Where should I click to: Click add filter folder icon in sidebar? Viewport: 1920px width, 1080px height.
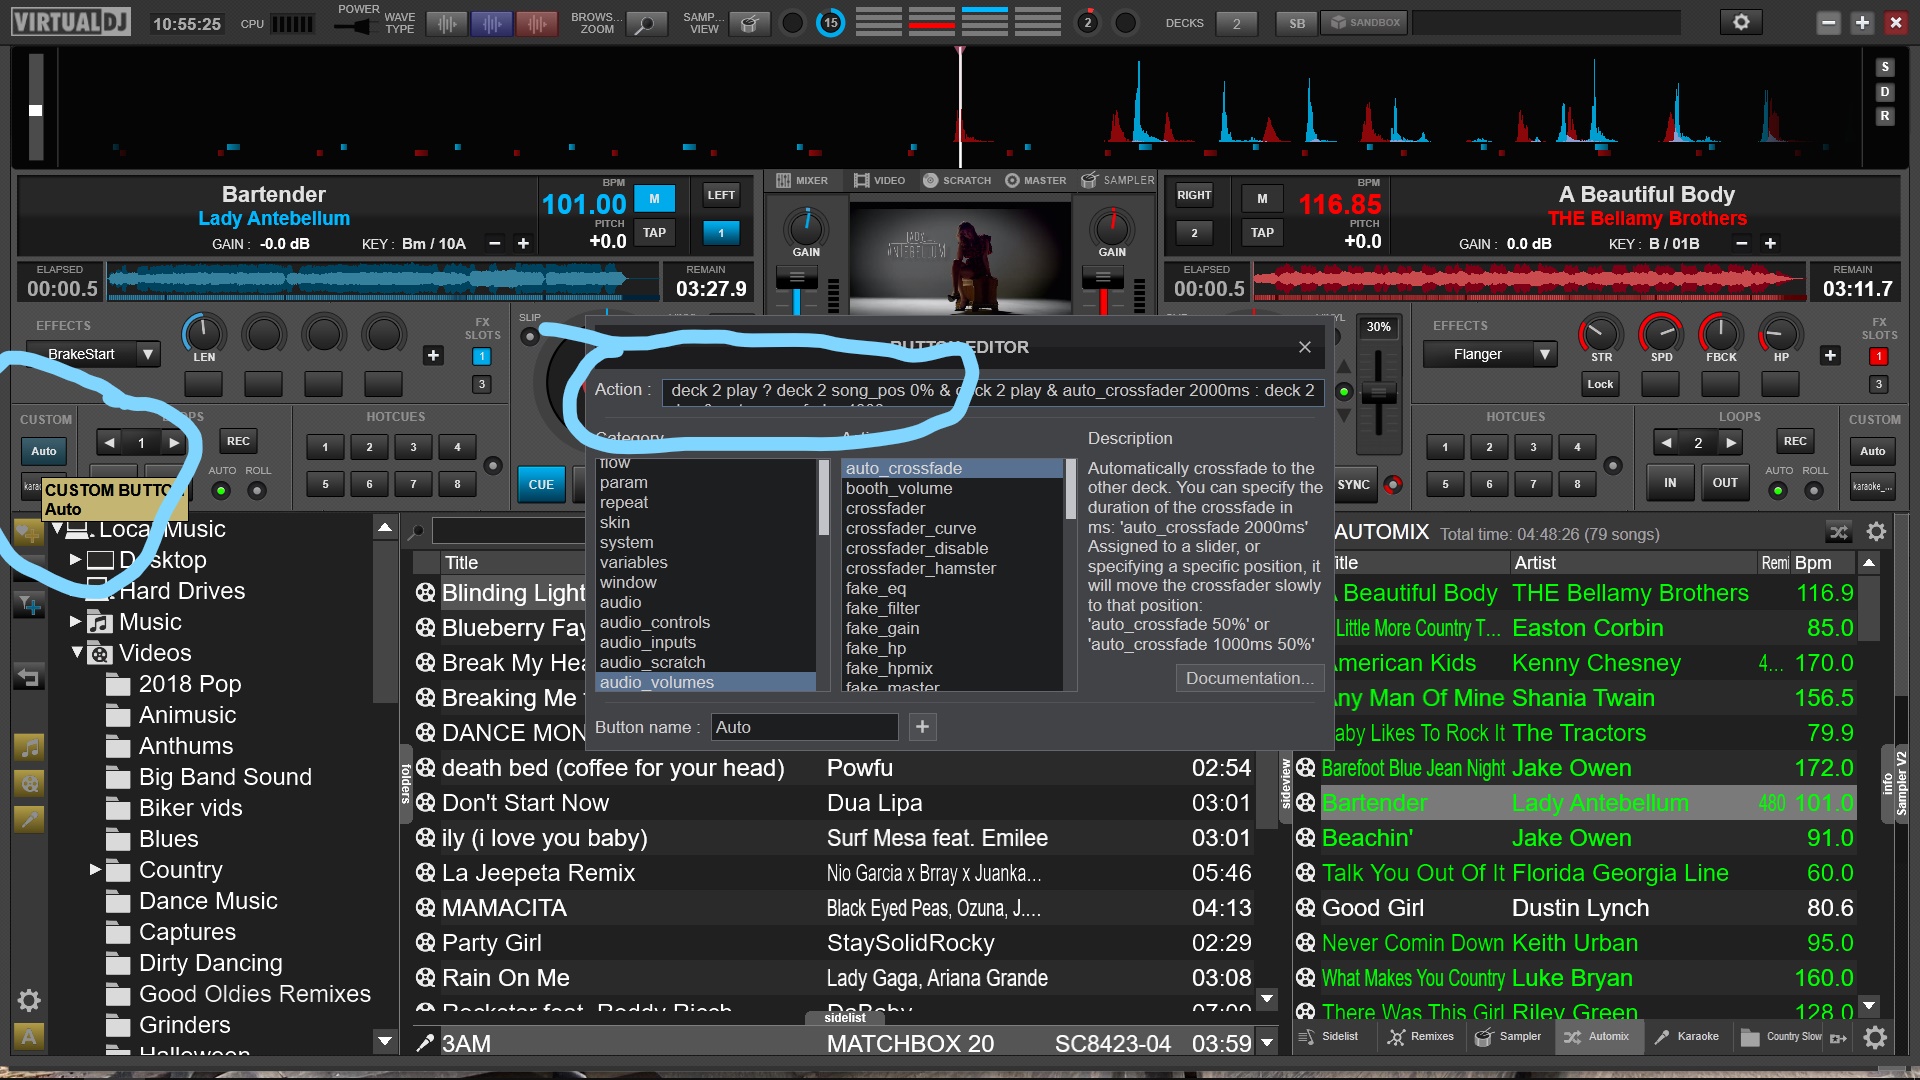point(28,605)
